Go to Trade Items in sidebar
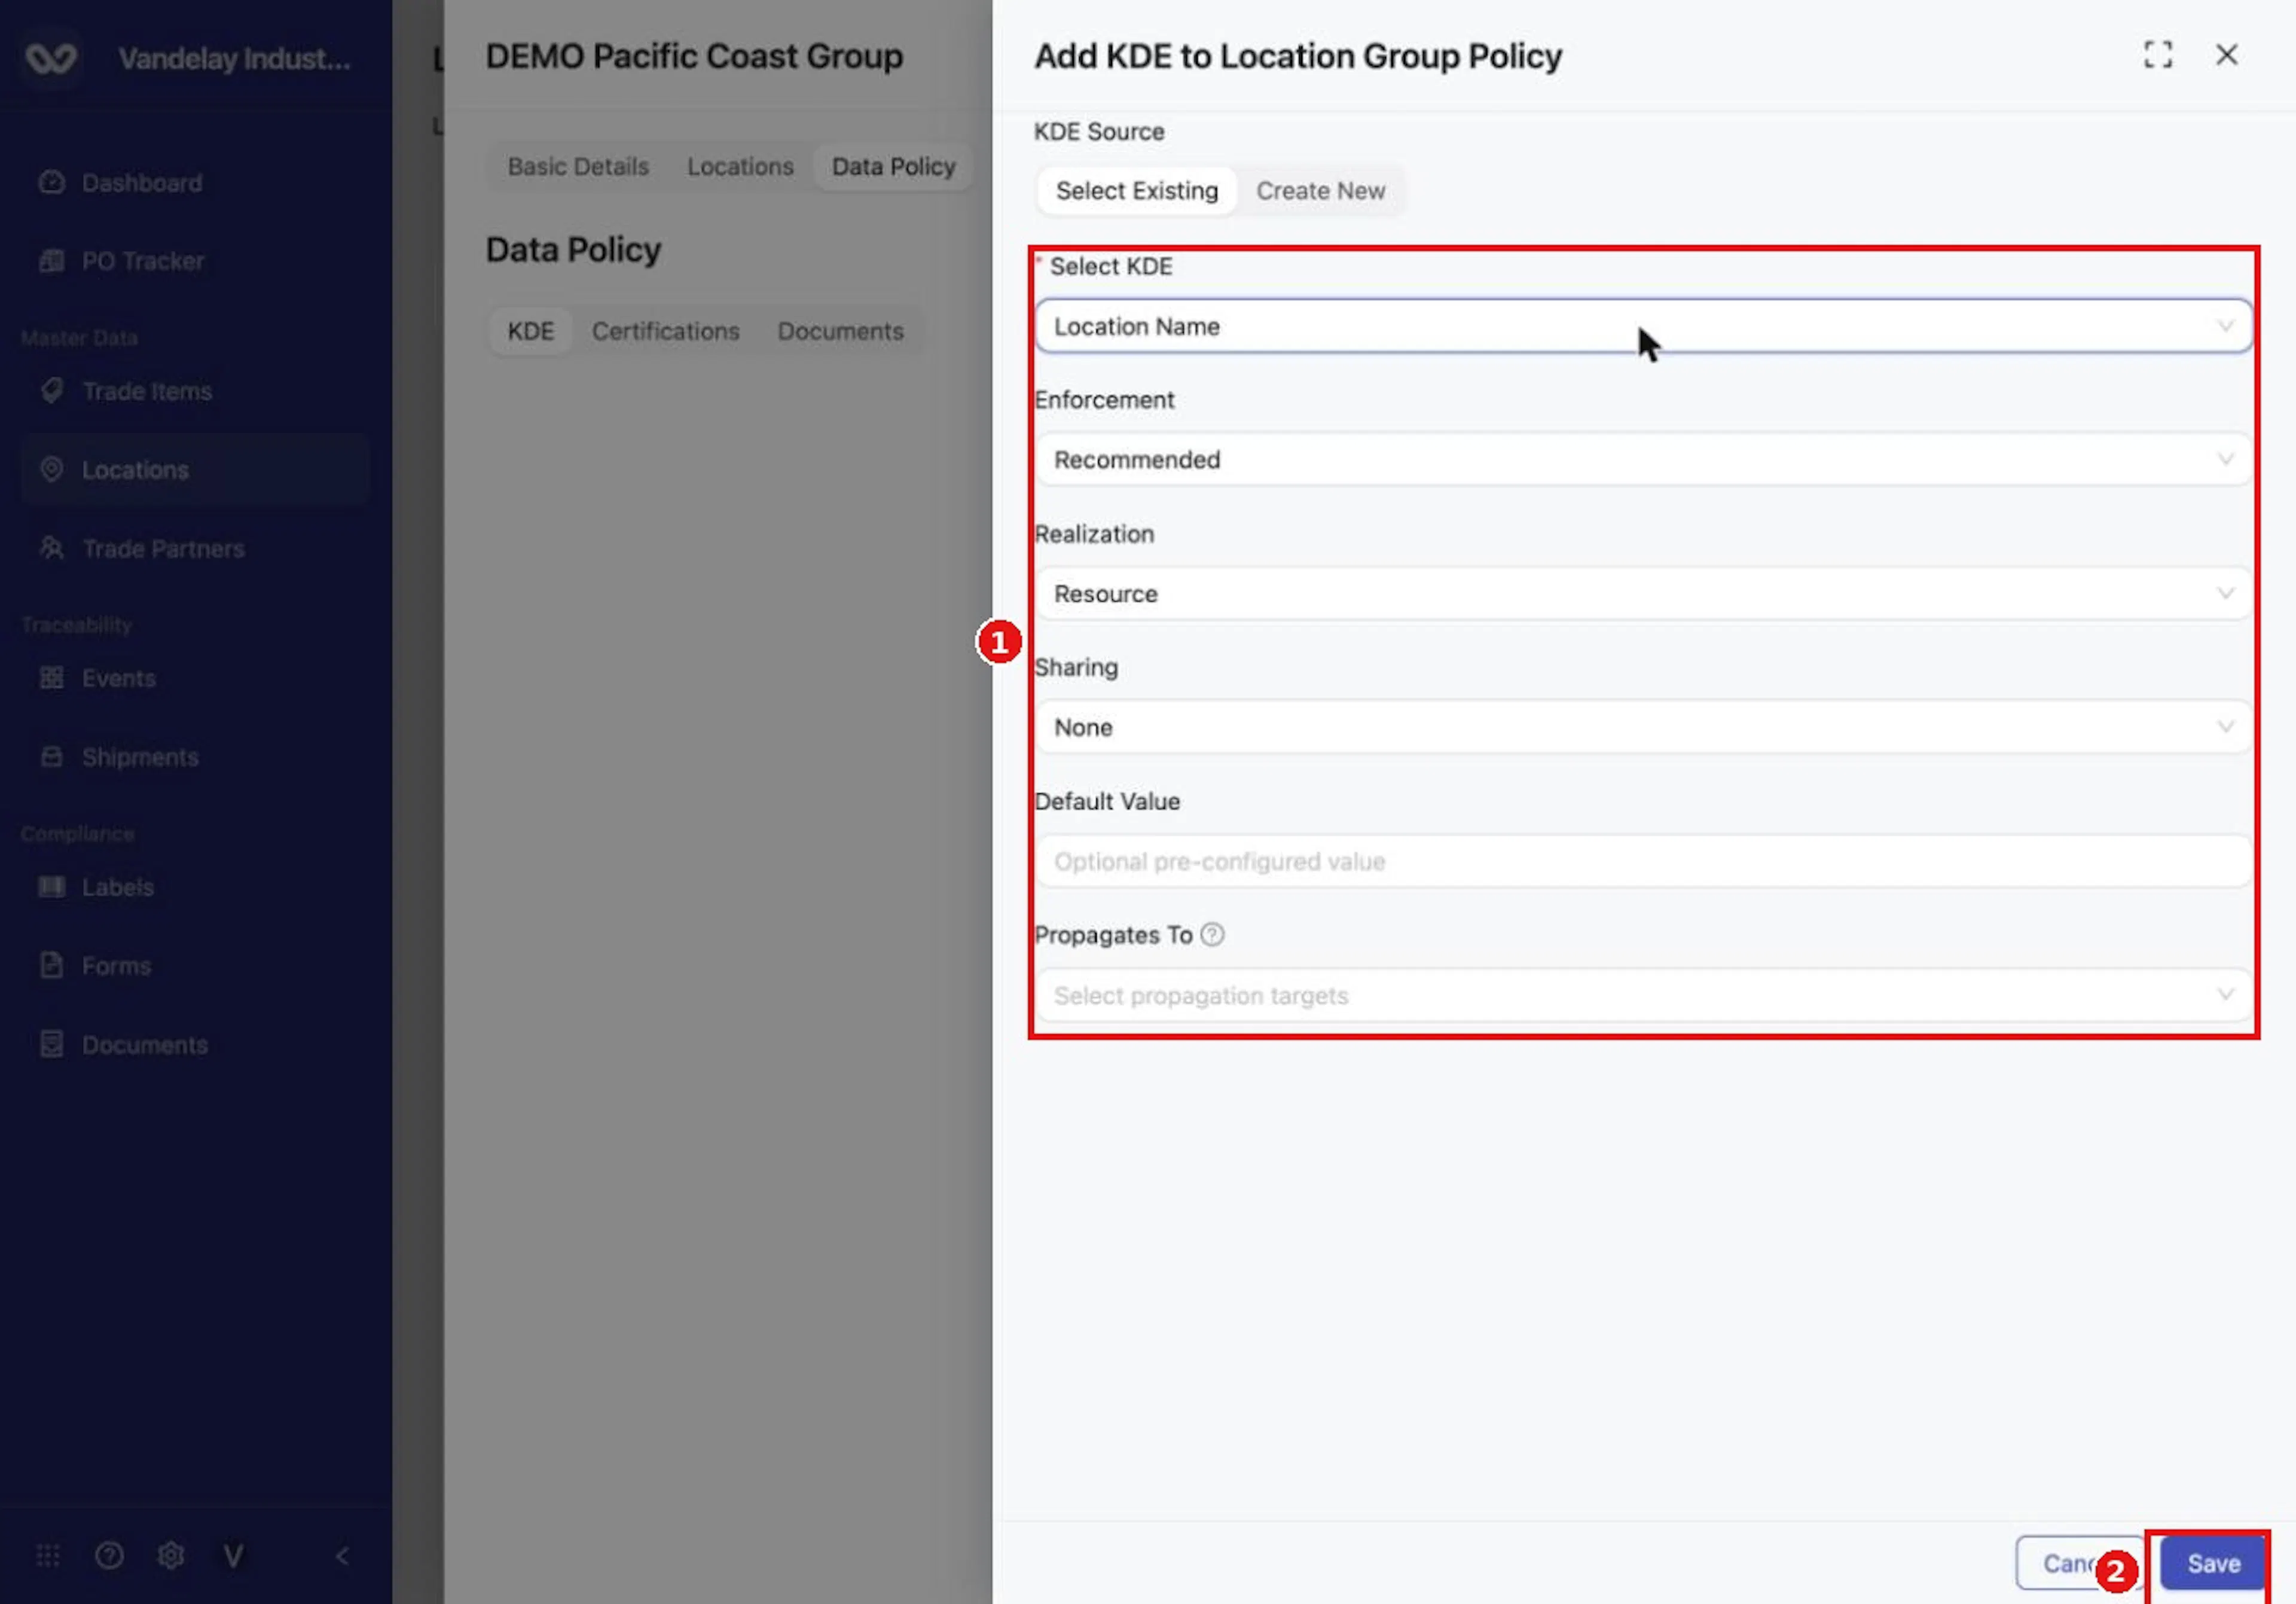2296x1604 pixels. [147, 391]
